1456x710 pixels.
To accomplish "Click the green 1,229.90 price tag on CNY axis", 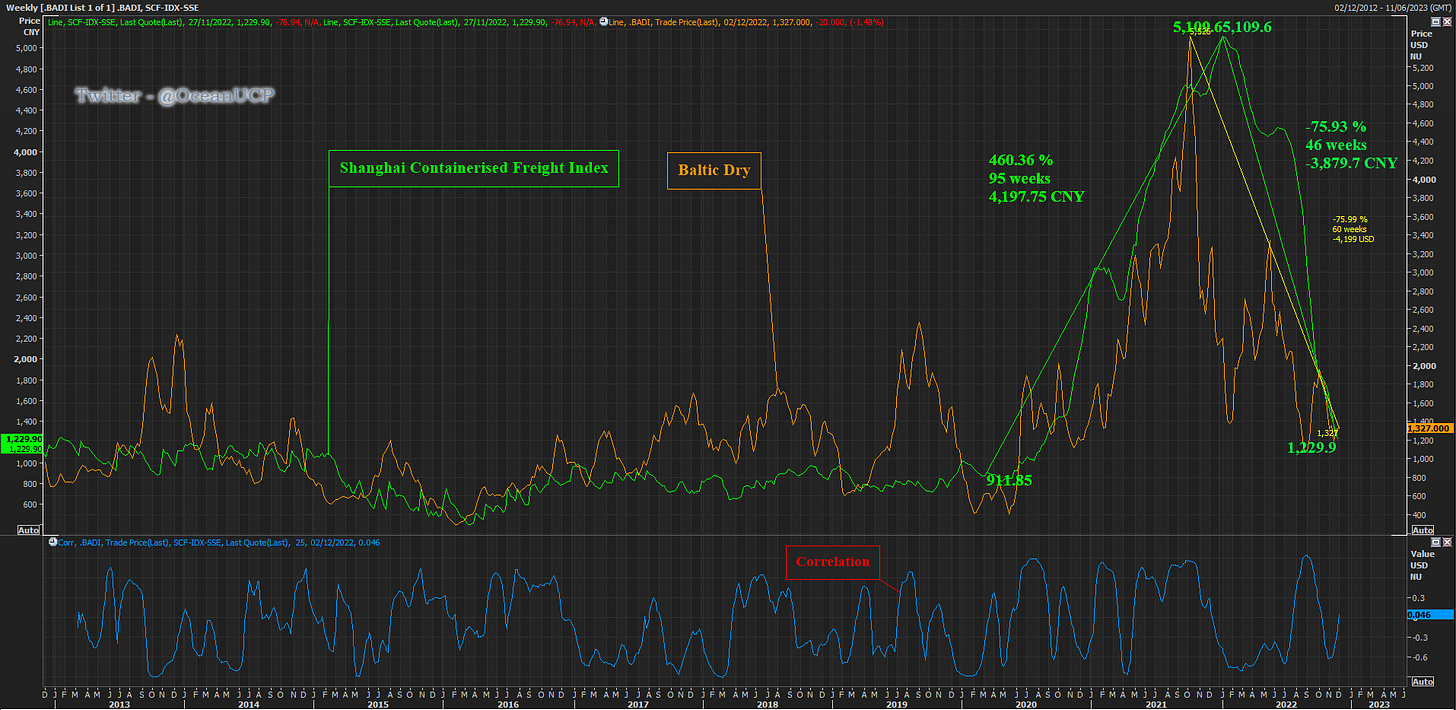I will (x=21, y=439).
